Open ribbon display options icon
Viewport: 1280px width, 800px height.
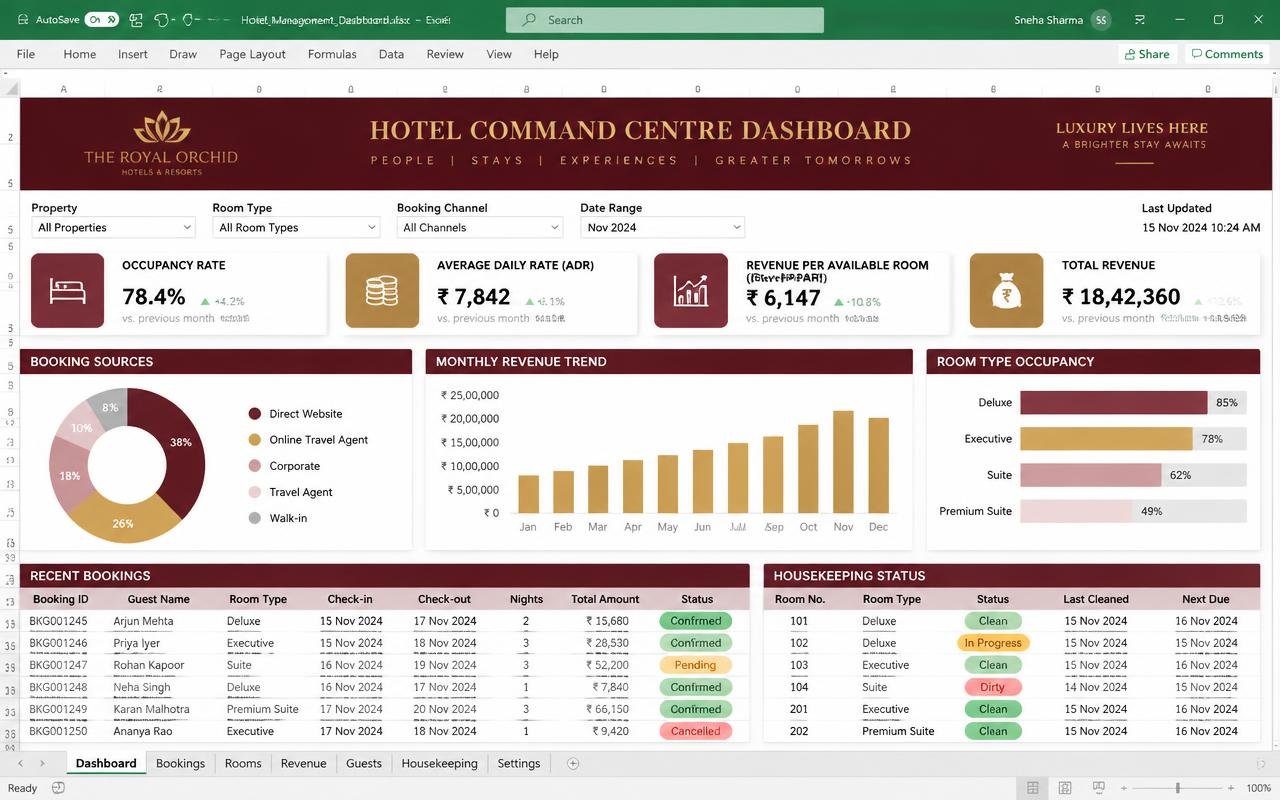pos(1140,19)
